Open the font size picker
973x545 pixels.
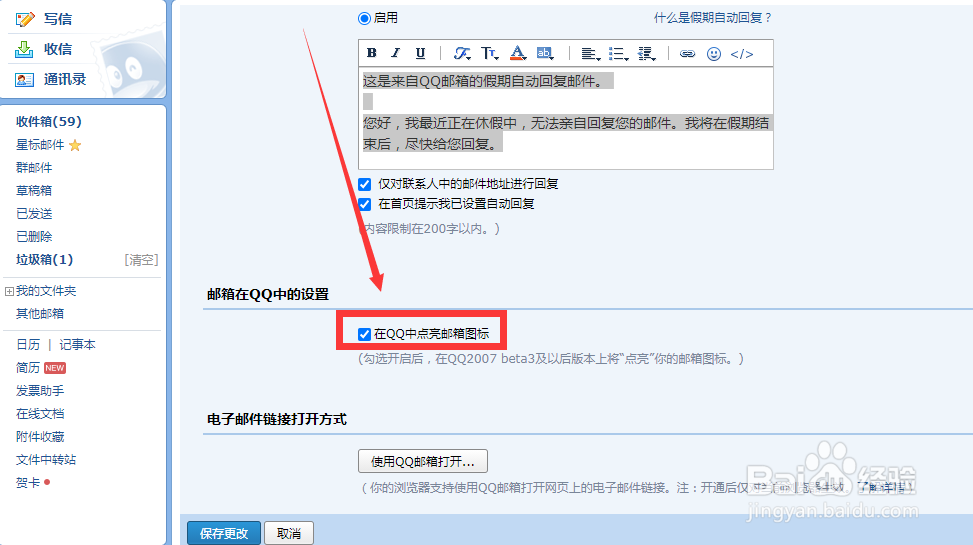490,53
